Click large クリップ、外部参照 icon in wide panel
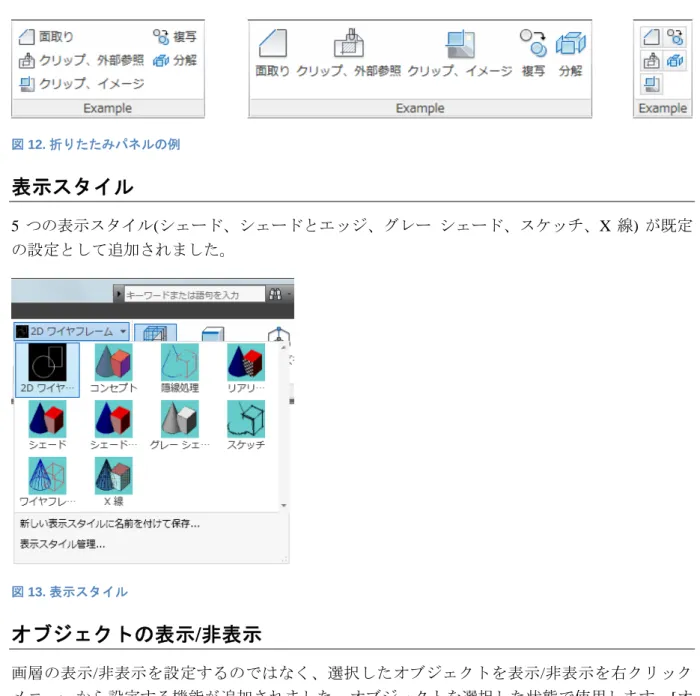 (349, 43)
